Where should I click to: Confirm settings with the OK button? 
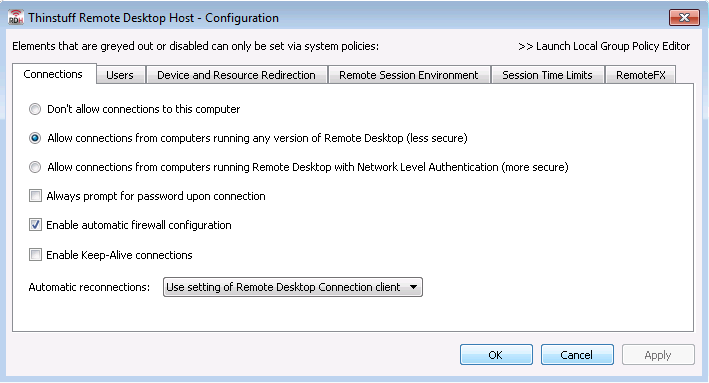[x=496, y=355]
